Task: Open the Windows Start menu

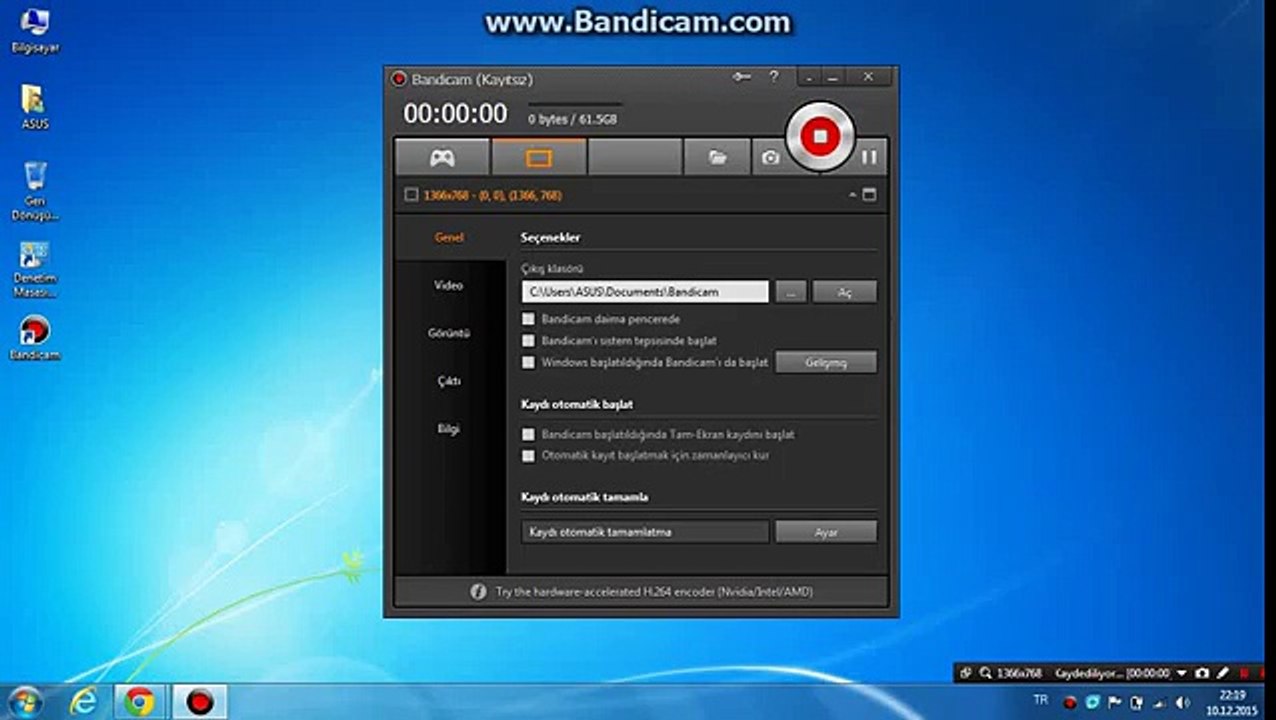Action: 26,703
